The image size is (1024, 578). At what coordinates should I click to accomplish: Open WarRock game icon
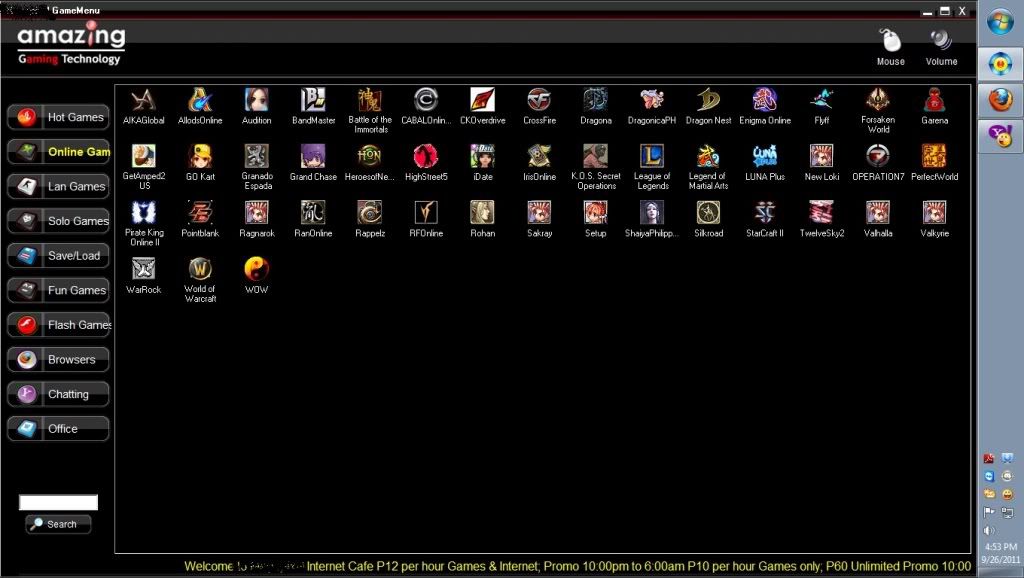coord(143,269)
